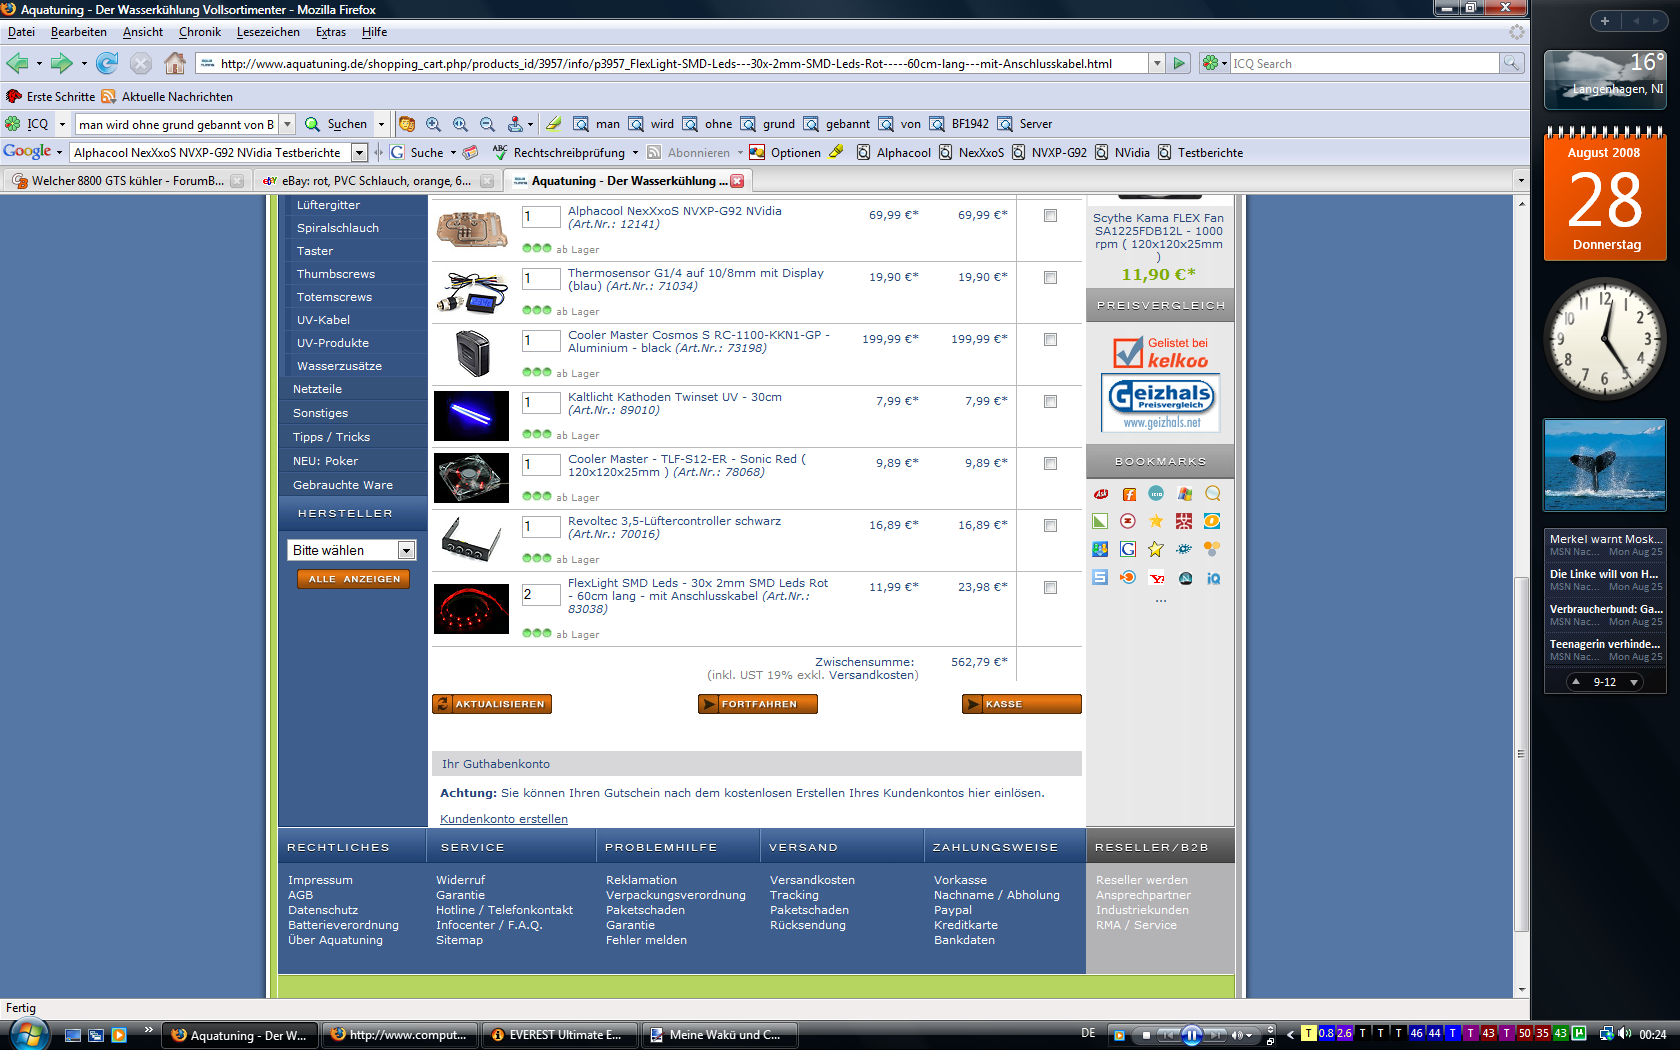Open the tab list dropdown on the tab bar
The image size is (1680, 1050).
(x=1520, y=181)
